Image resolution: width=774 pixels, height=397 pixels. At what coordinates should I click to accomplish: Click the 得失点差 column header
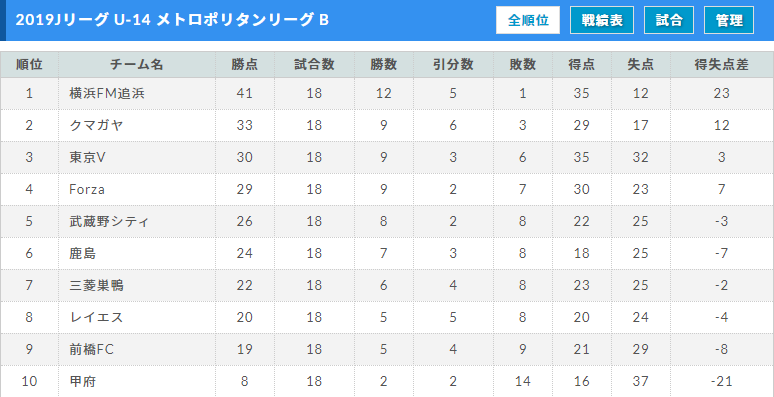(x=721, y=65)
